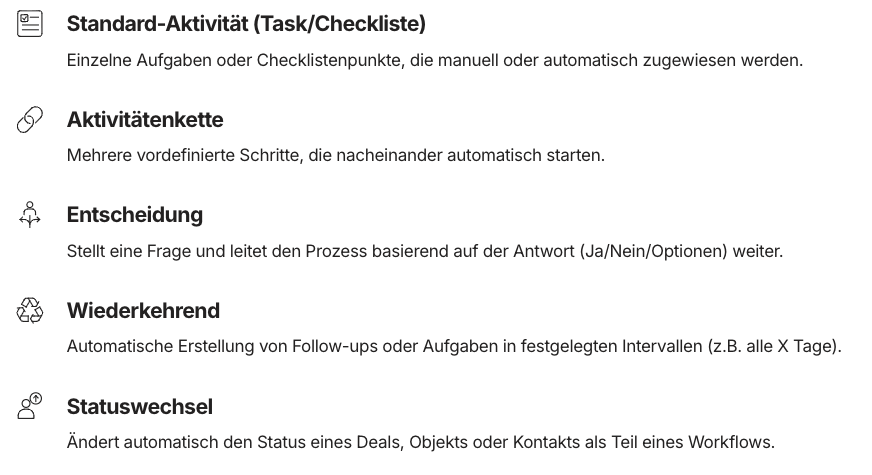The height and width of the screenshot is (475, 872).
Task: Click the description starting with 'Automatische Erstellung von Follow-ups'
Action: tap(454, 347)
